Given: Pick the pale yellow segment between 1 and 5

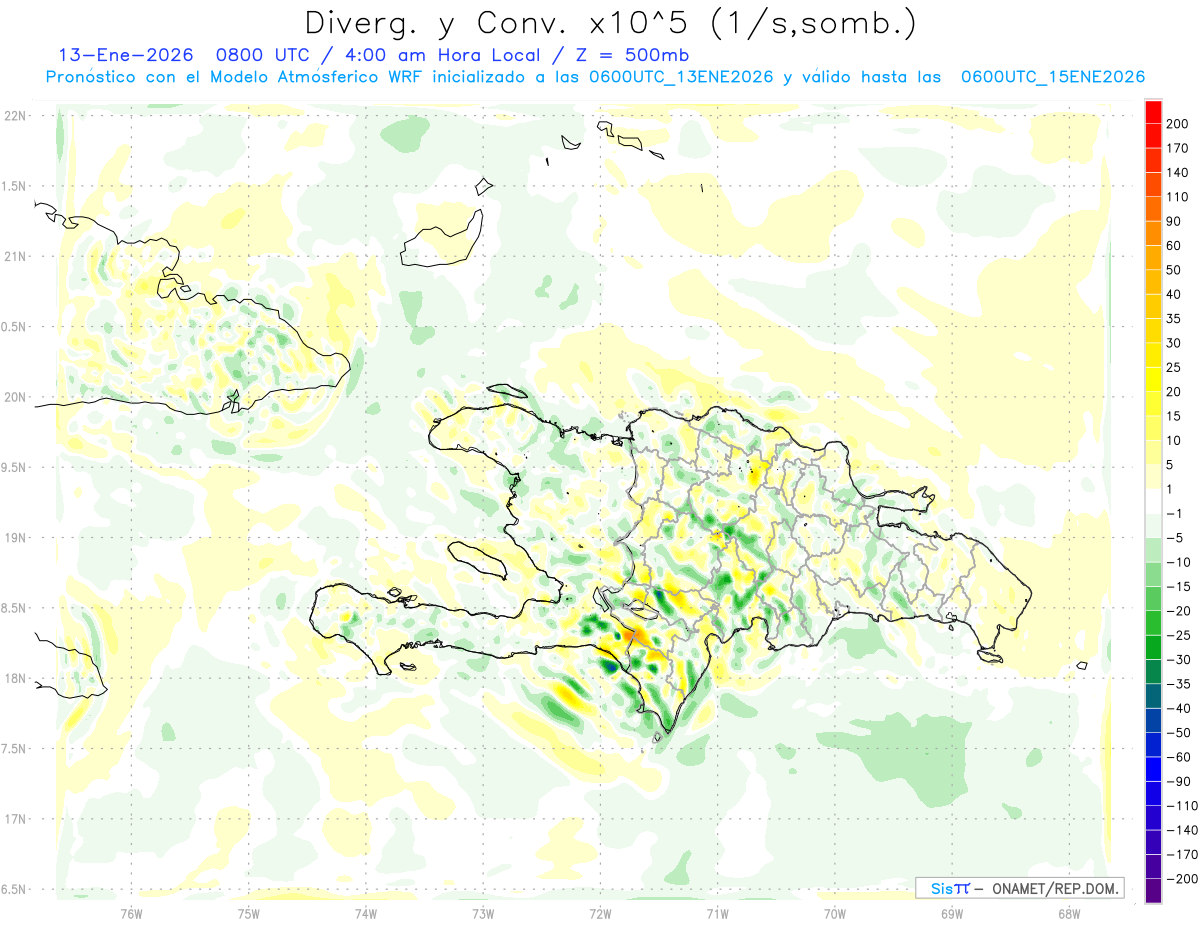Looking at the screenshot, I should [1153, 477].
